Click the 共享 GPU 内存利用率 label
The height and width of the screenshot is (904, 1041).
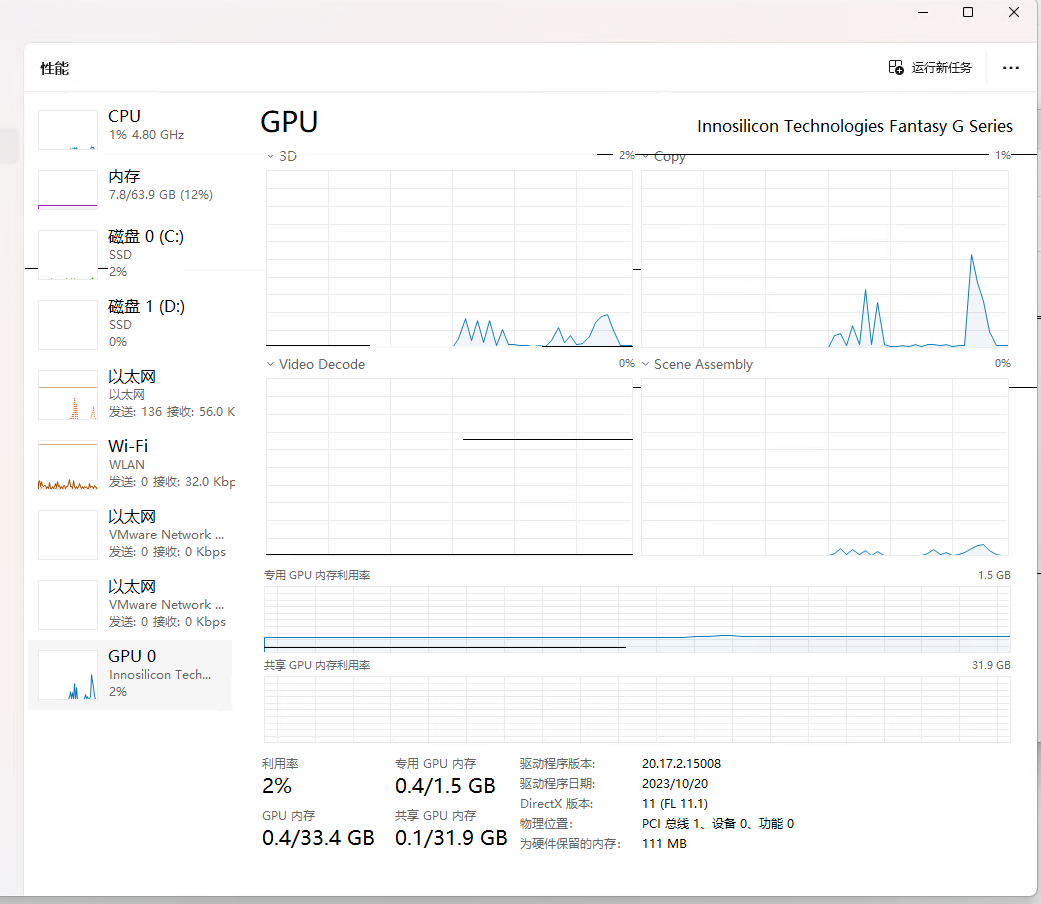coord(317,665)
